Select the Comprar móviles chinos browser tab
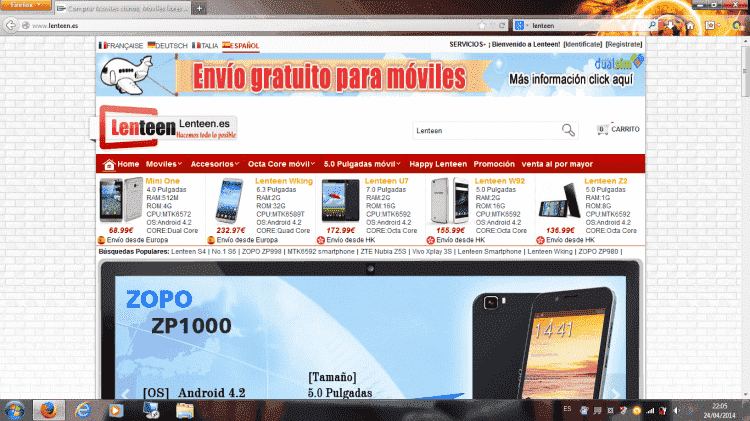This screenshot has width=750, height=421. (122, 8)
